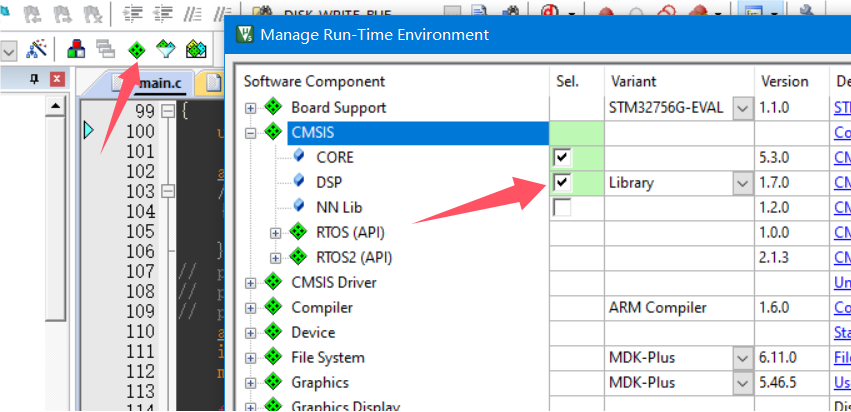Select the CMSIS Driver tree row
This screenshot has height=412, width=851.
pyautogui.click(x=334, y=282)
